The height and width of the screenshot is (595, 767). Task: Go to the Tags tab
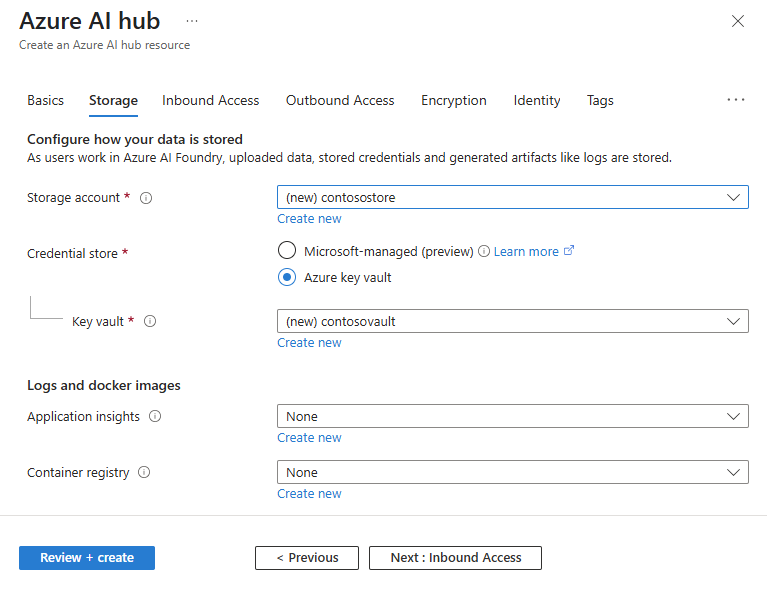point(600,100)
